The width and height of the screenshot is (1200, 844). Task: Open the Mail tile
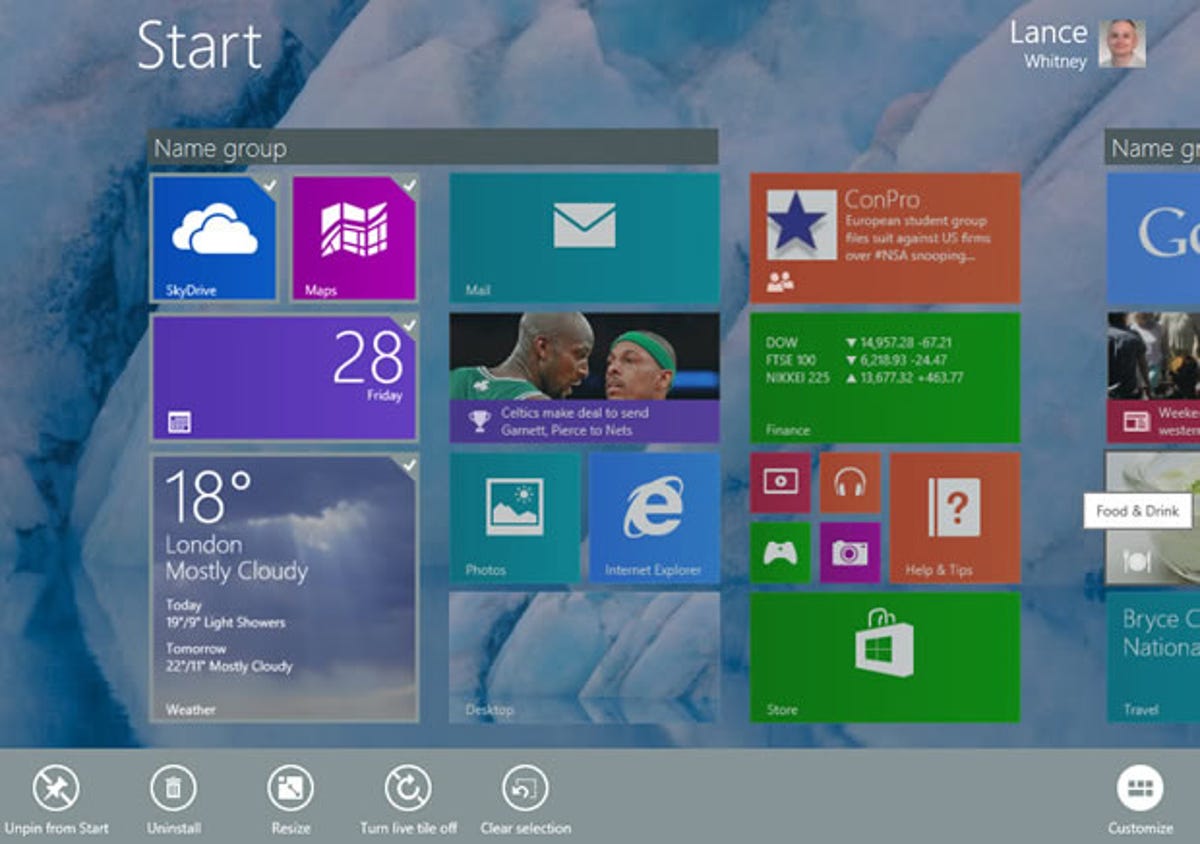tap(584, 237)
